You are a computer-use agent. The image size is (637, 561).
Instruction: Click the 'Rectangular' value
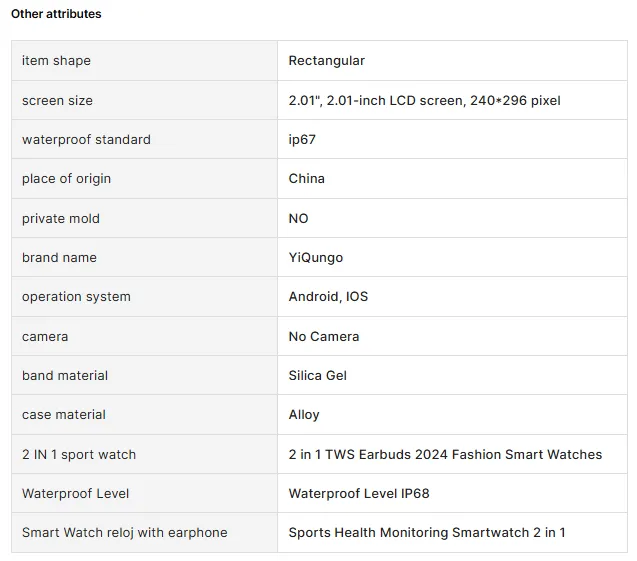[326, 61]
